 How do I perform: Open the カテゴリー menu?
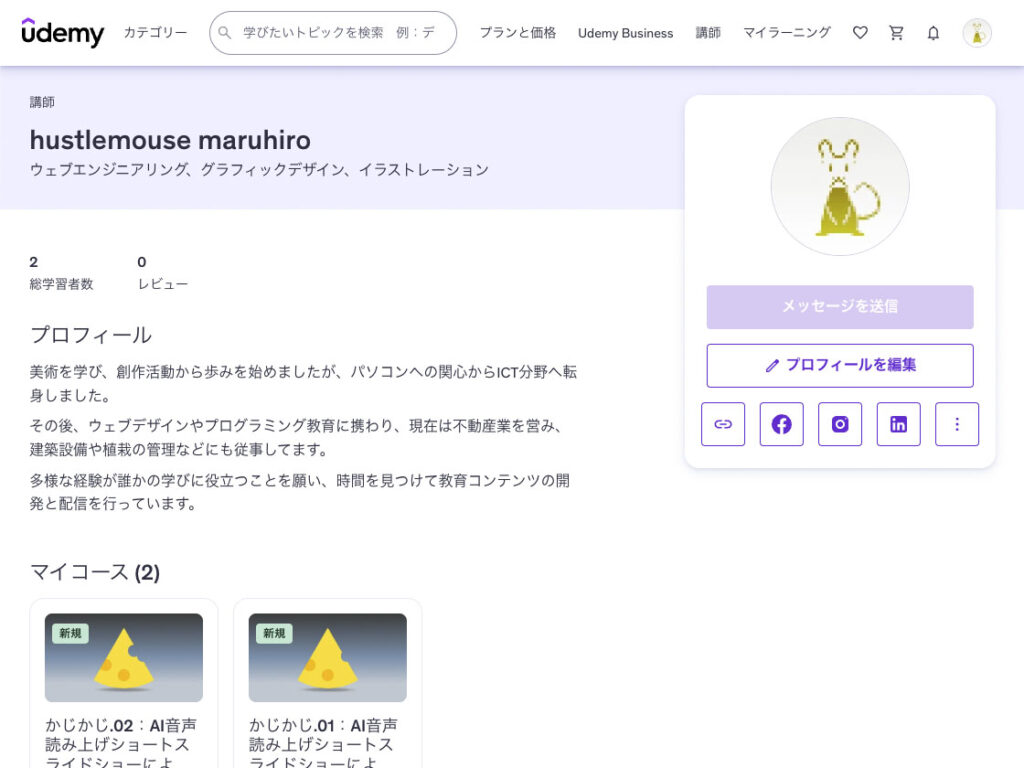point(155,33)
